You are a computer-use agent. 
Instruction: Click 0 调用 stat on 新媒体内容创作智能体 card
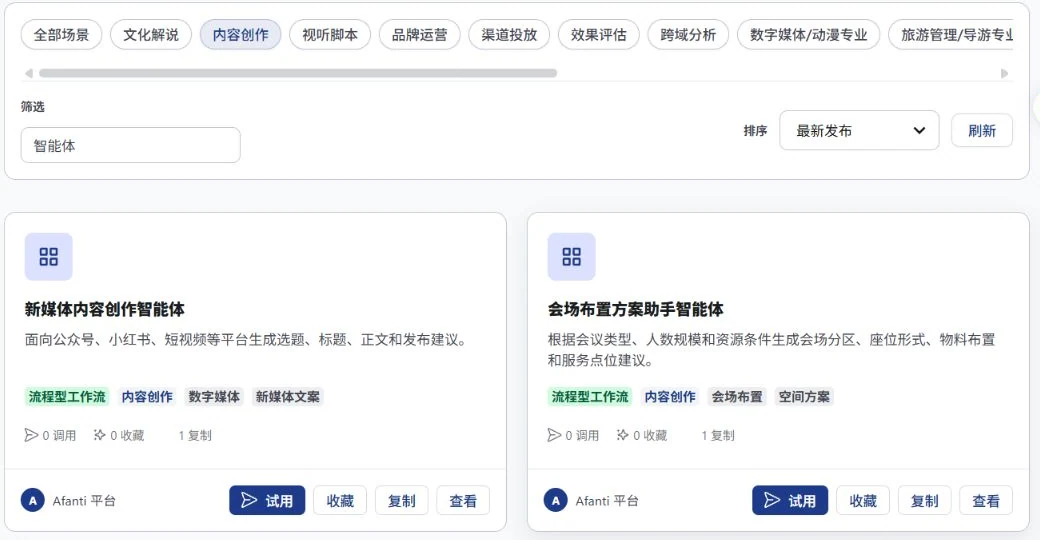point(50,435)
